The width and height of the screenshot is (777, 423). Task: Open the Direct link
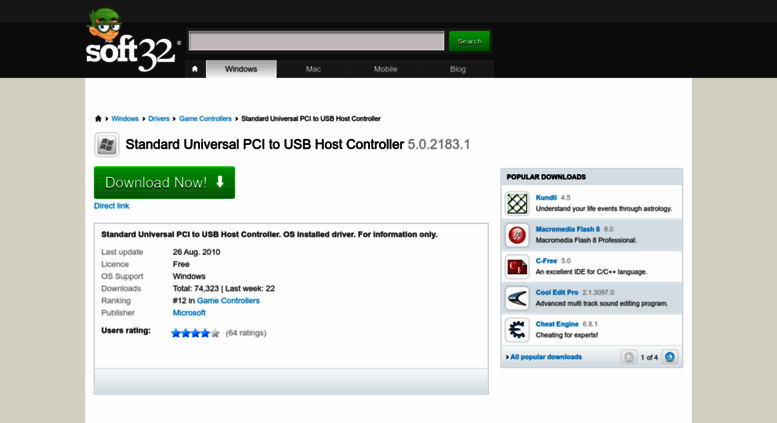click(111, 206)
